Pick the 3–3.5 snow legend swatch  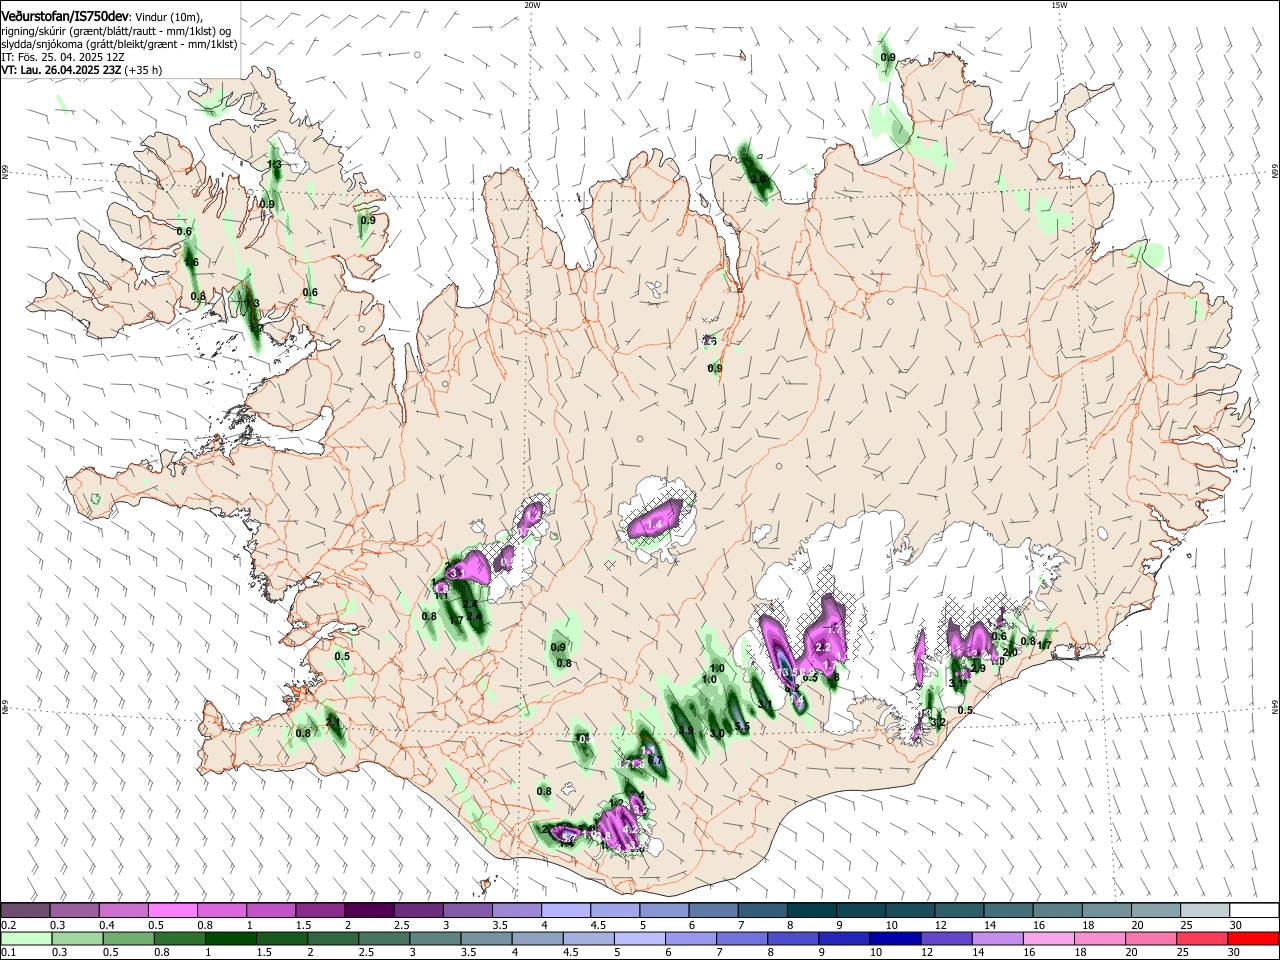tap(468, 910)
